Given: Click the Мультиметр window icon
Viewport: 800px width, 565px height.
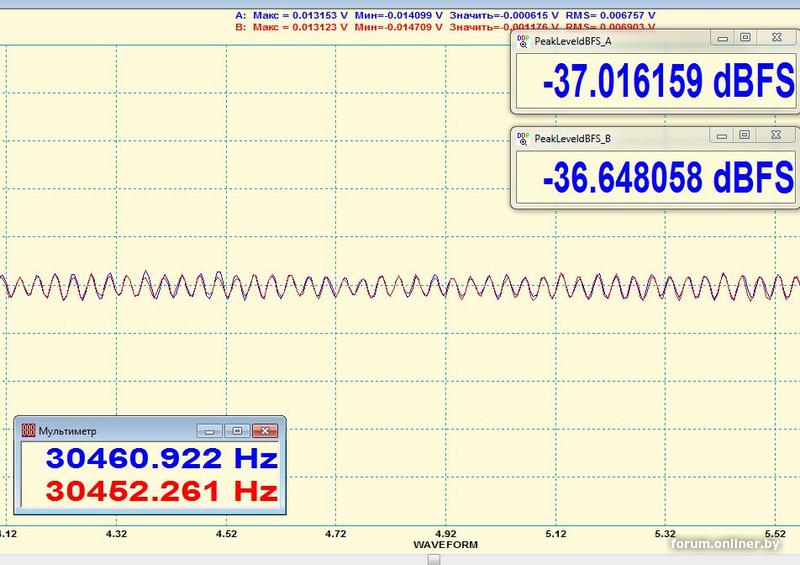Looking at the screenshot, I should click(27, 431).
